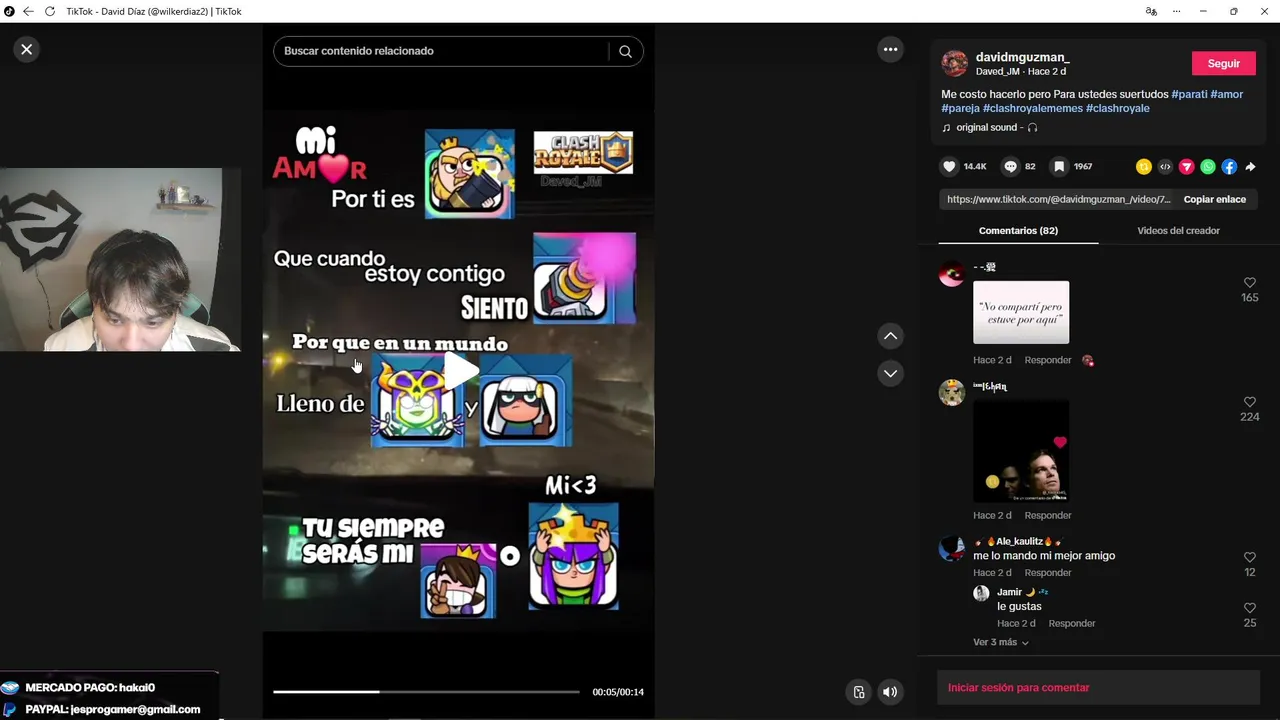
Task: Open Ale_kaulitz commenter profile name
Action: click(1018, 541)
